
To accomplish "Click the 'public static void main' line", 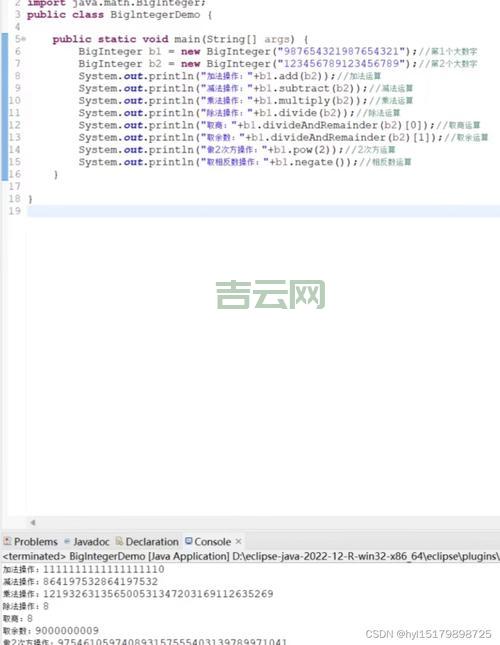I will 180,39.
